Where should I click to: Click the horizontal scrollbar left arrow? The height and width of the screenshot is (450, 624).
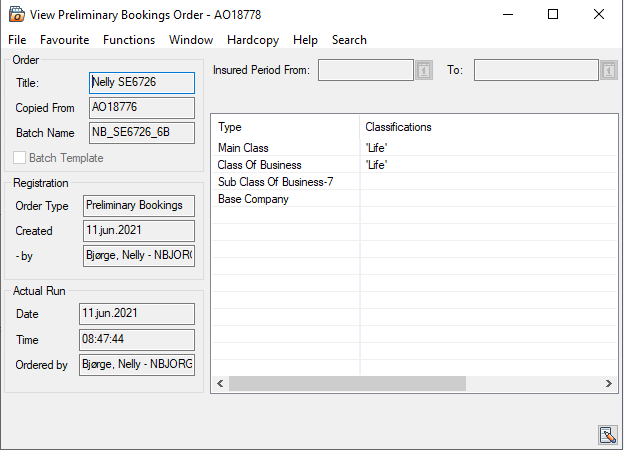(x=219, y=384)
